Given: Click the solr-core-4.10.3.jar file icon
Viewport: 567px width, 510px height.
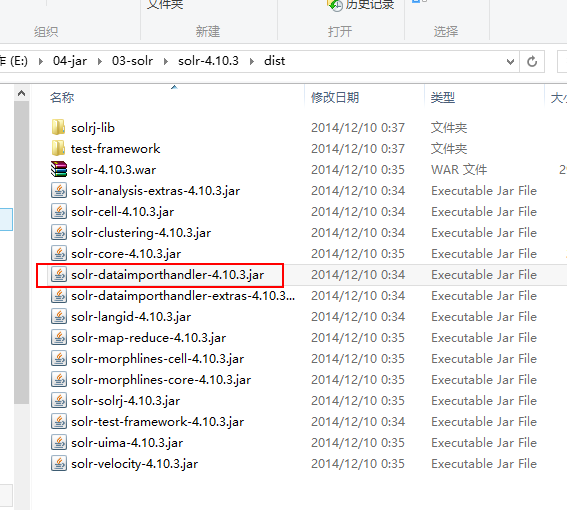Looking at the screenshot, I should (59, 253).
